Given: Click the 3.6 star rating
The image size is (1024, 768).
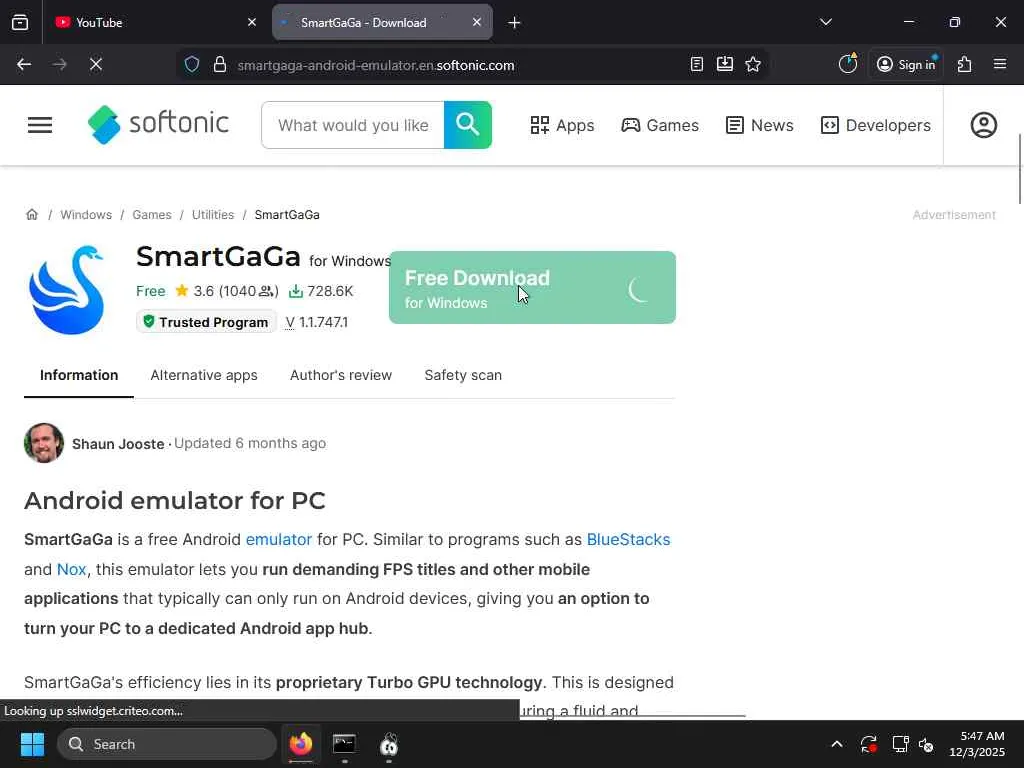Looking at the screenshot, I should pyautogui.click(x=227, y=291).
